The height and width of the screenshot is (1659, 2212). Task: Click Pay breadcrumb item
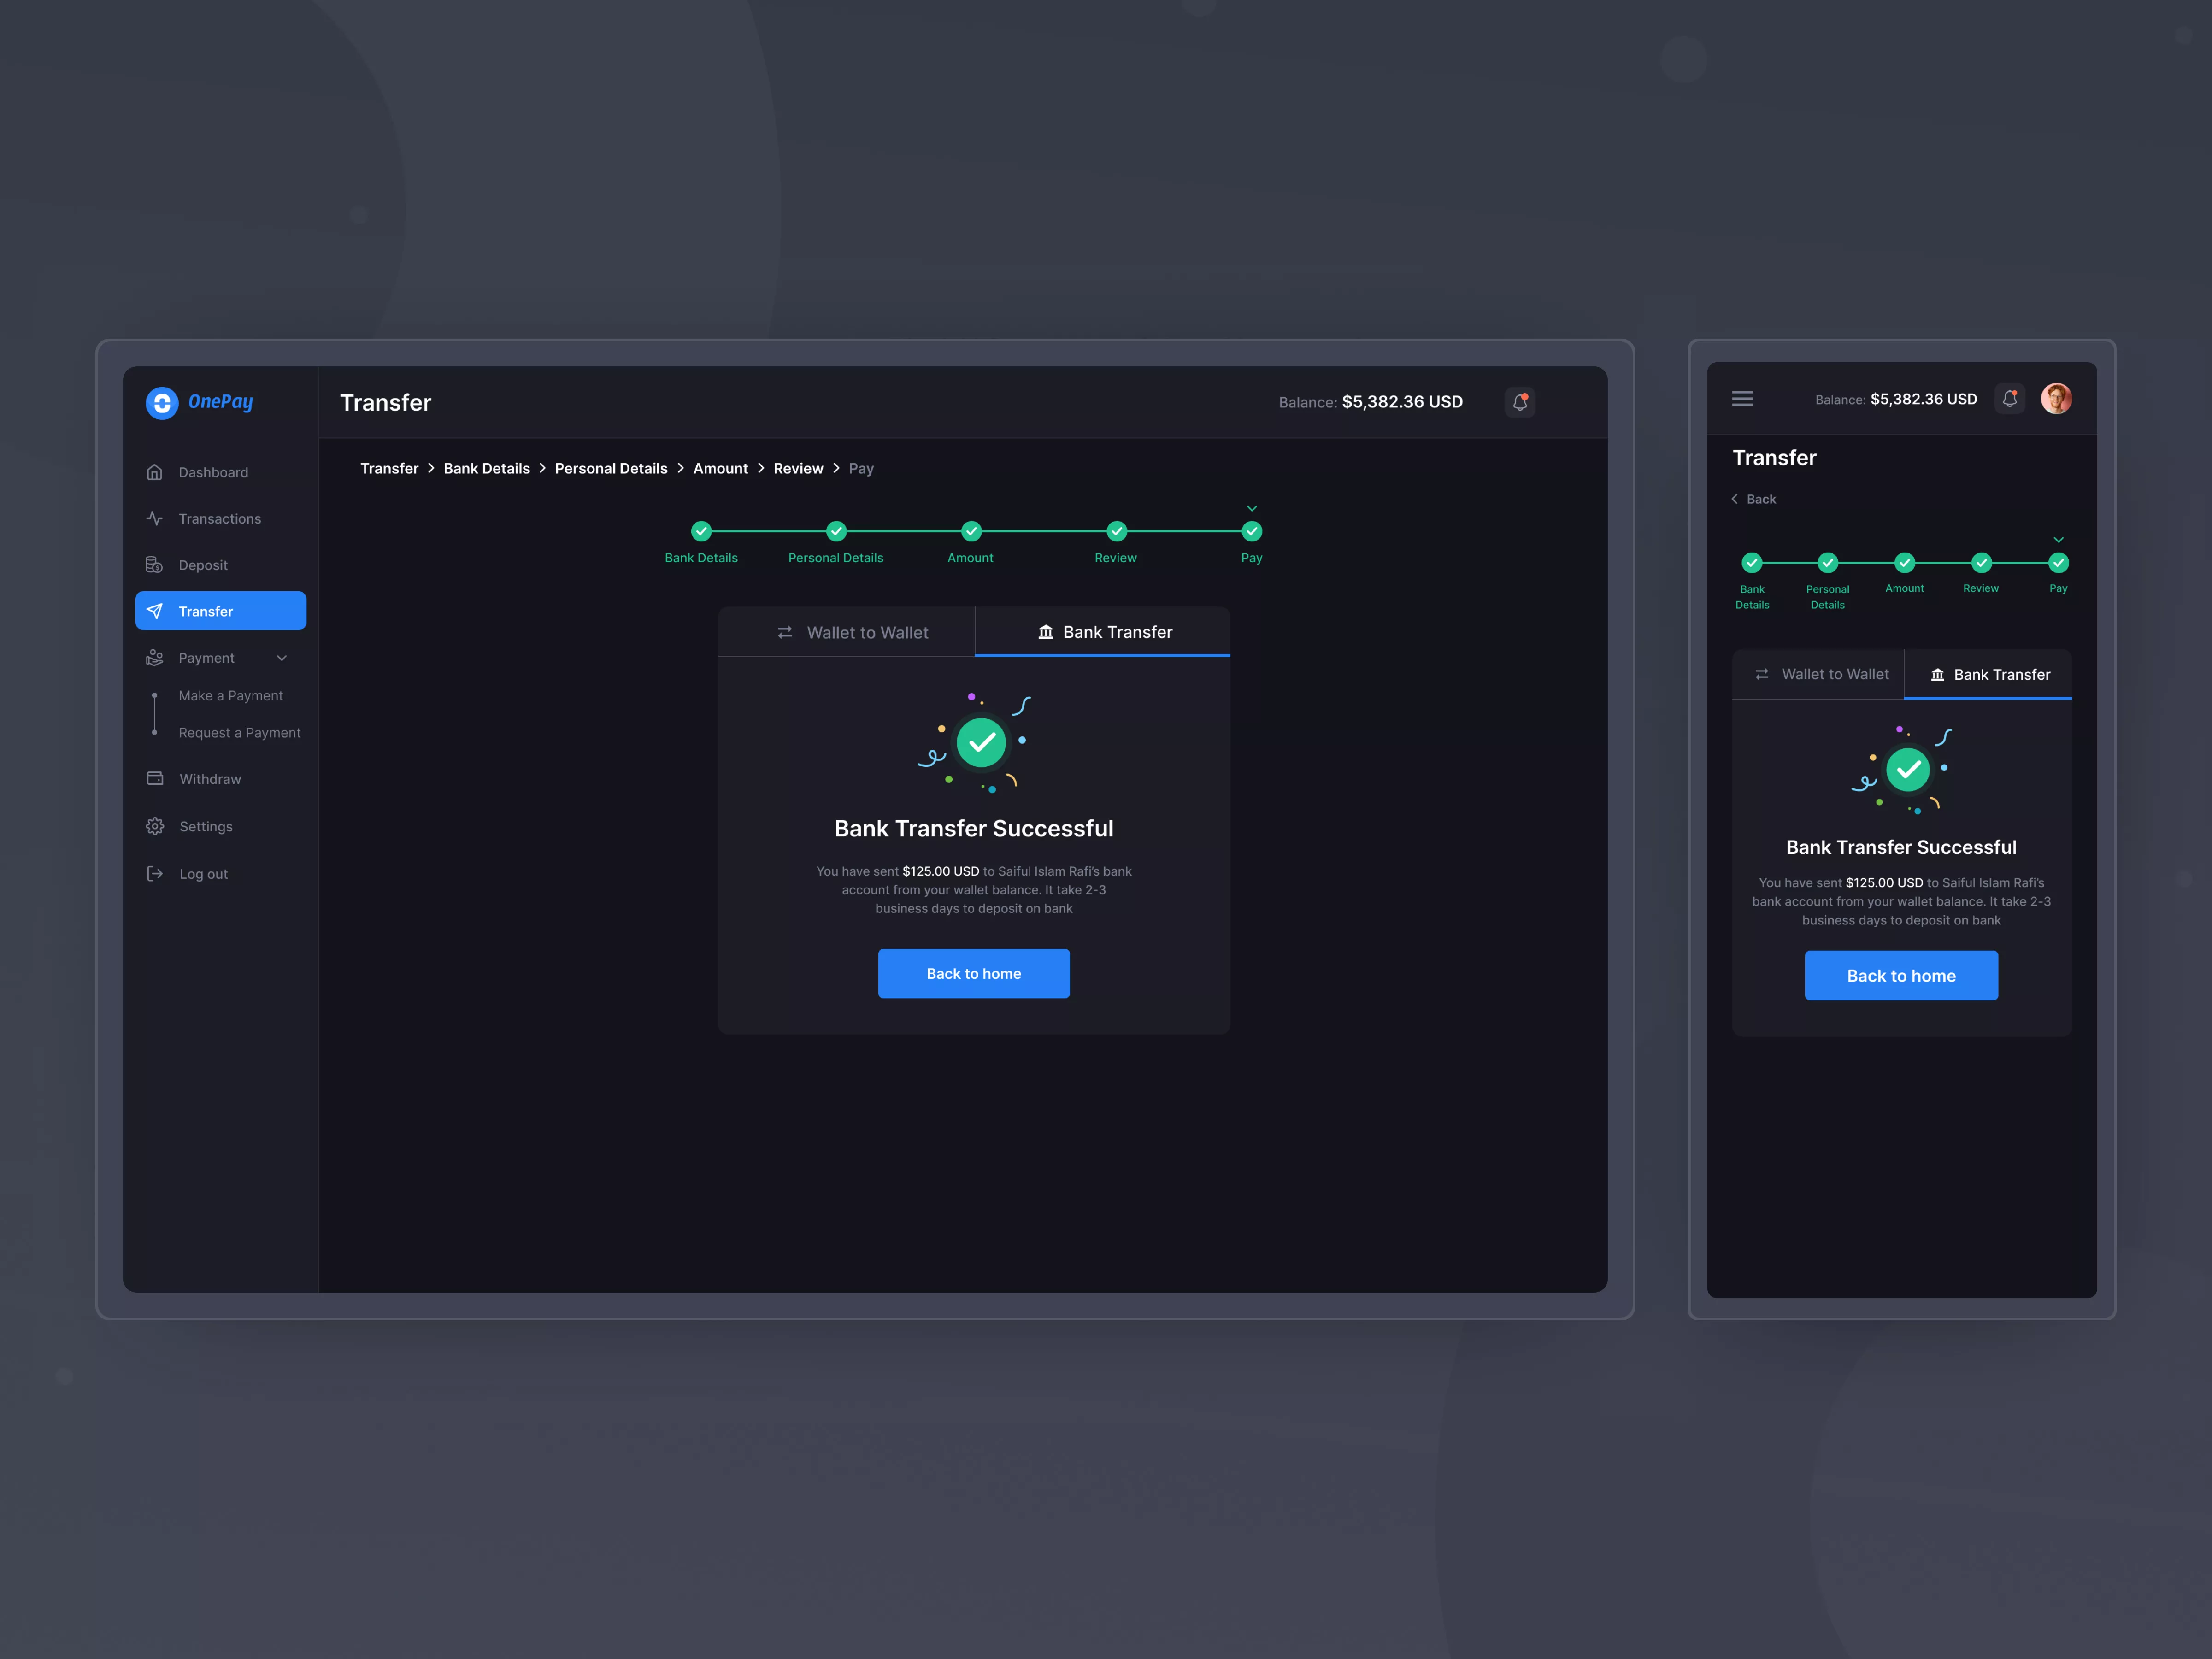pos(861,468)
